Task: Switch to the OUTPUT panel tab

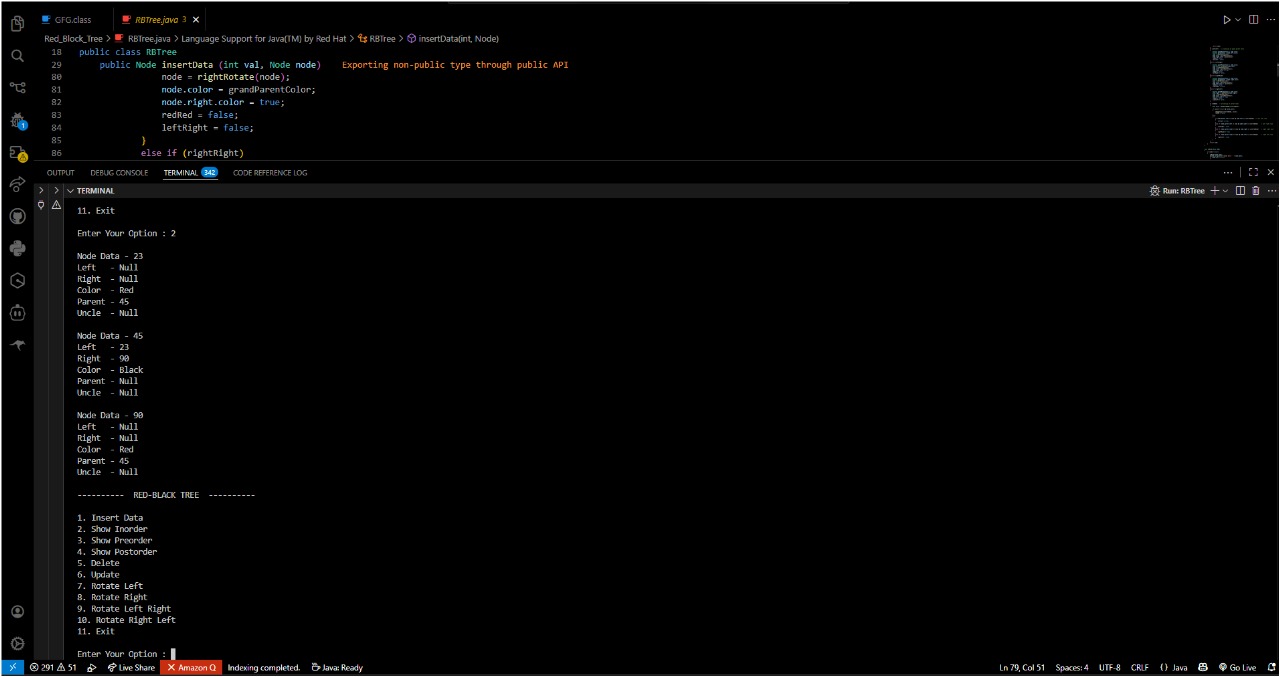Action: [x=60, y=173]
